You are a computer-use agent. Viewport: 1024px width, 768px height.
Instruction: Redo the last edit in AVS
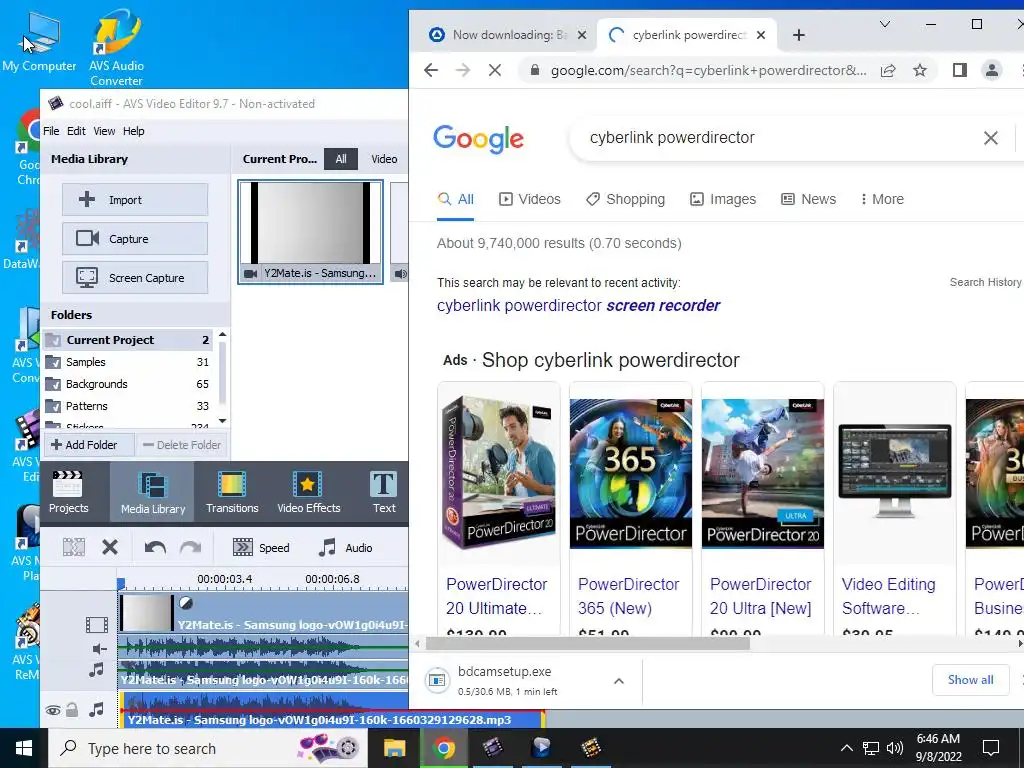tap(191, 547)
